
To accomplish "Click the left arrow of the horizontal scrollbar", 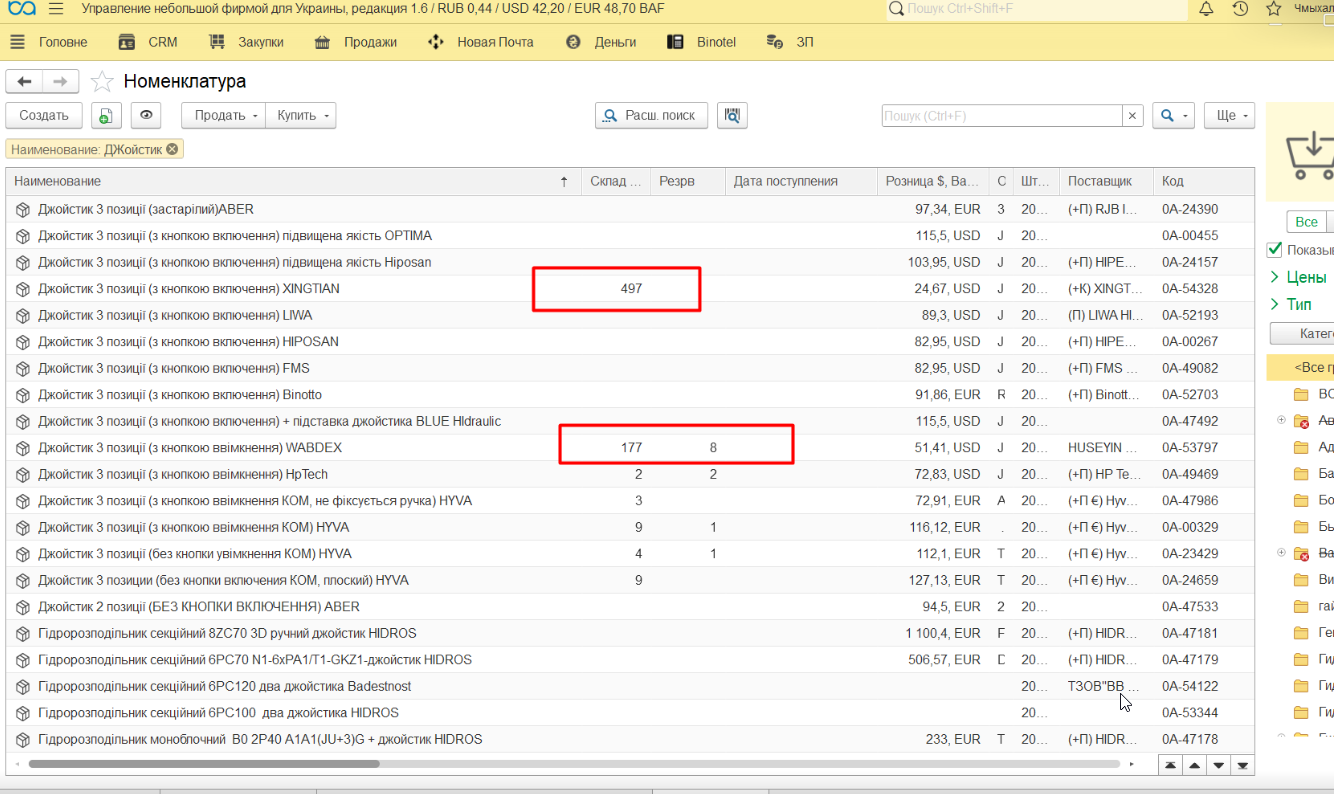I will 16,765.
